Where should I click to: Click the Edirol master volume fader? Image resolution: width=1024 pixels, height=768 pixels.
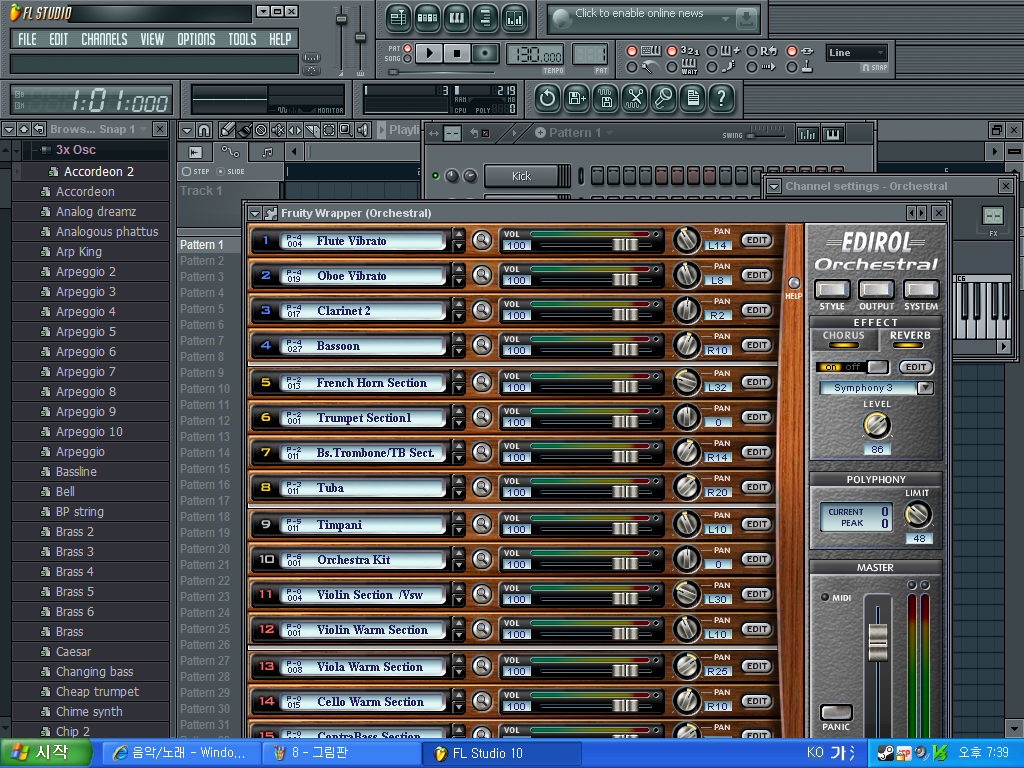tap(878, 642)
